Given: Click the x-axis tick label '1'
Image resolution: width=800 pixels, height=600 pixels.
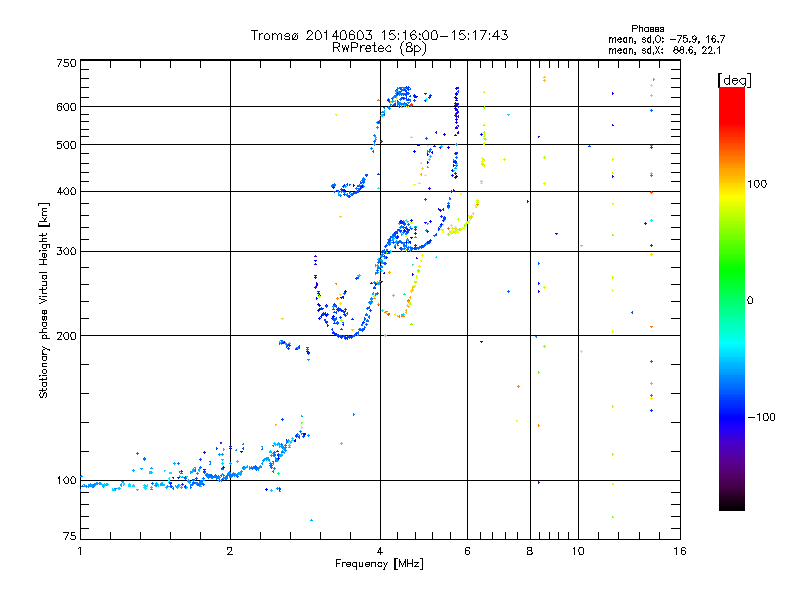Looking at the screenshot, I should (x=80, y=551).
